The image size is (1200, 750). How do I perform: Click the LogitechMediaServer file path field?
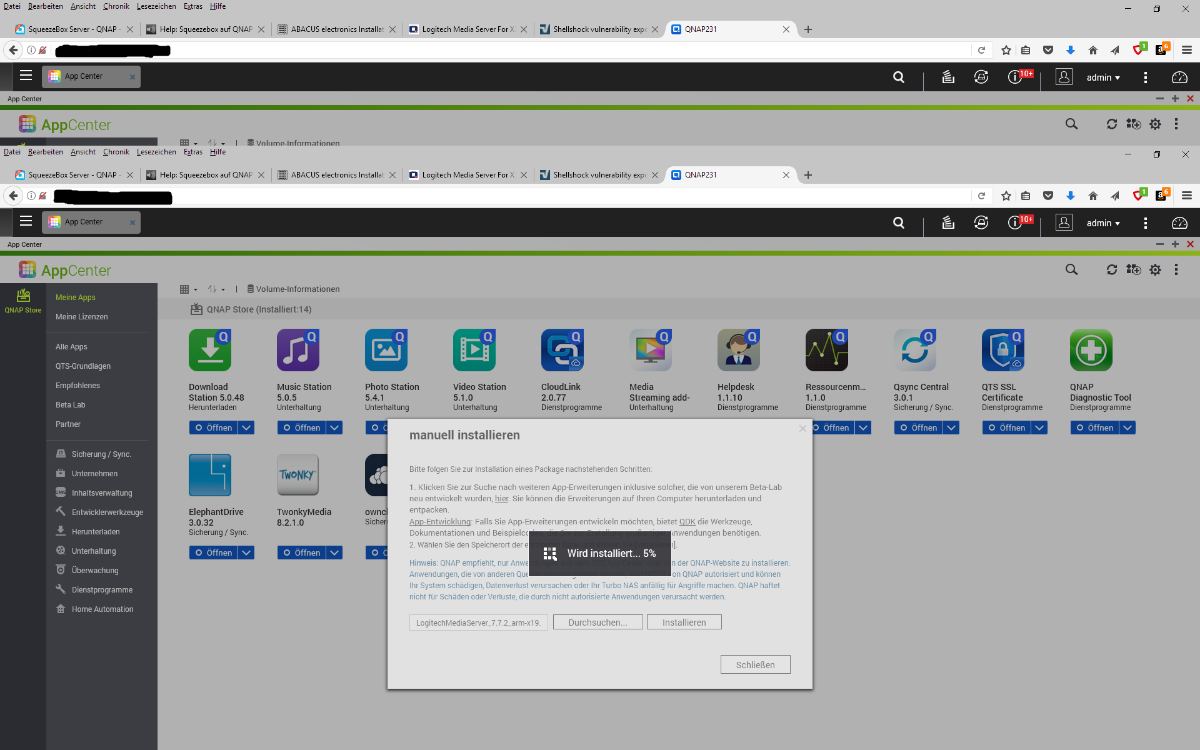click(477, 622)
